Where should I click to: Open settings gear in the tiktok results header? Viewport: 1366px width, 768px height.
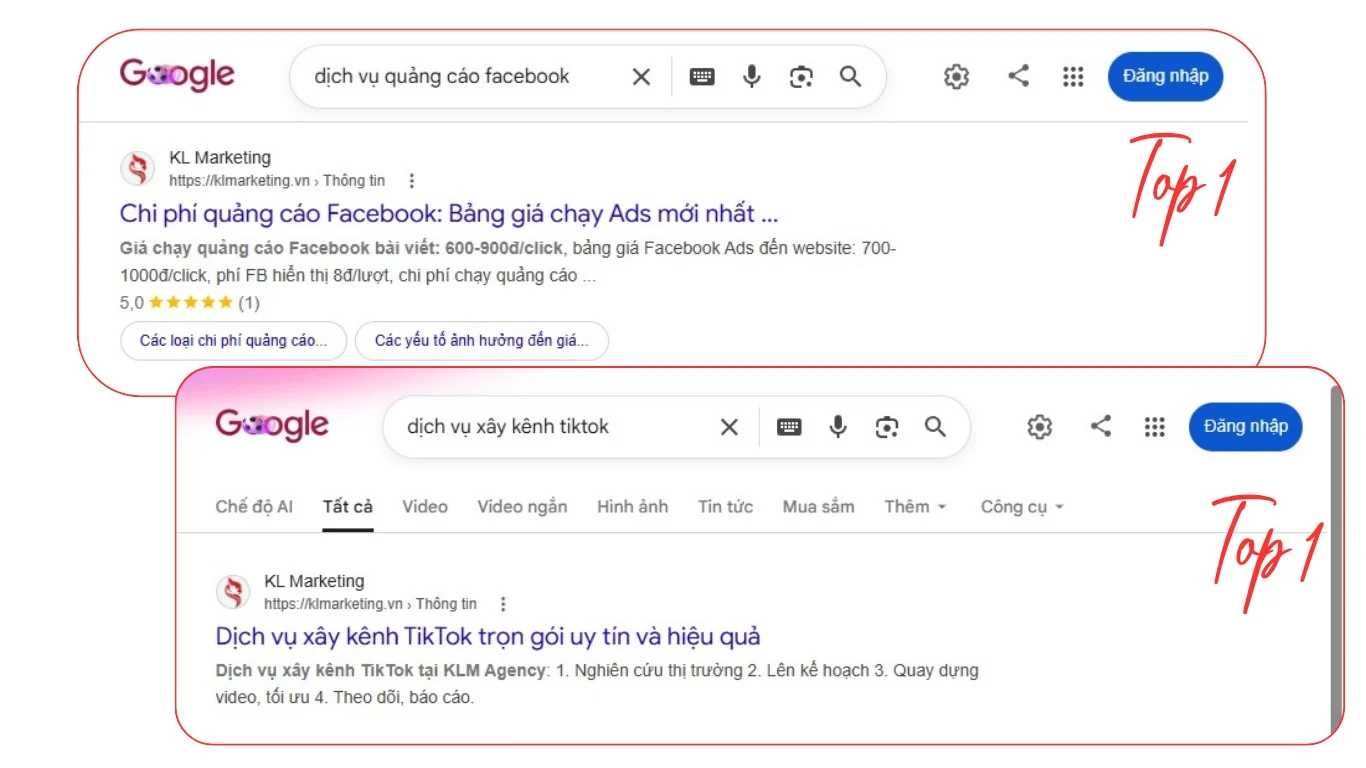point(1040,427)
